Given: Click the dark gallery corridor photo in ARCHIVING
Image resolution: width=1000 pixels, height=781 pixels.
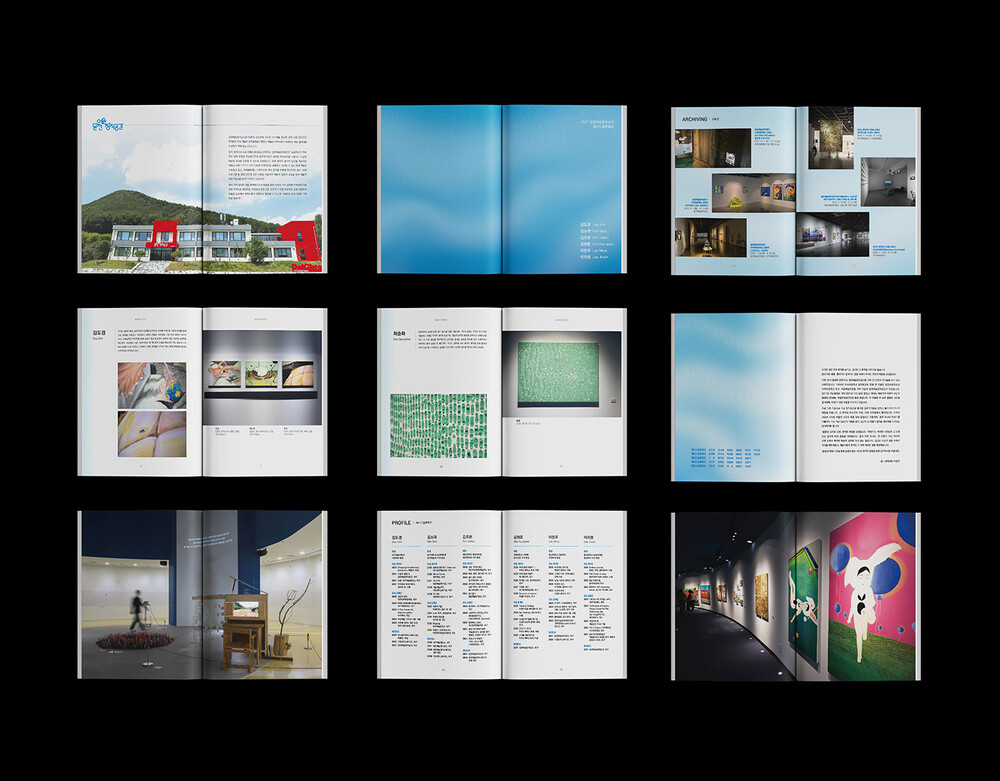Looking at the screenshot, I should pos(710,238).
